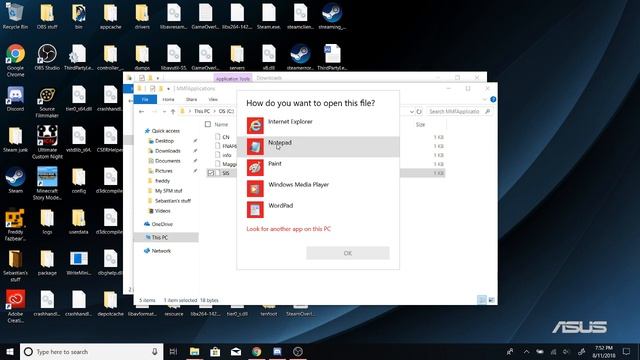This screenshot has width=640, height=360.
Task: Launch Adobe Creative Cloud desktop icon
Action: click(x=16, y=306)
